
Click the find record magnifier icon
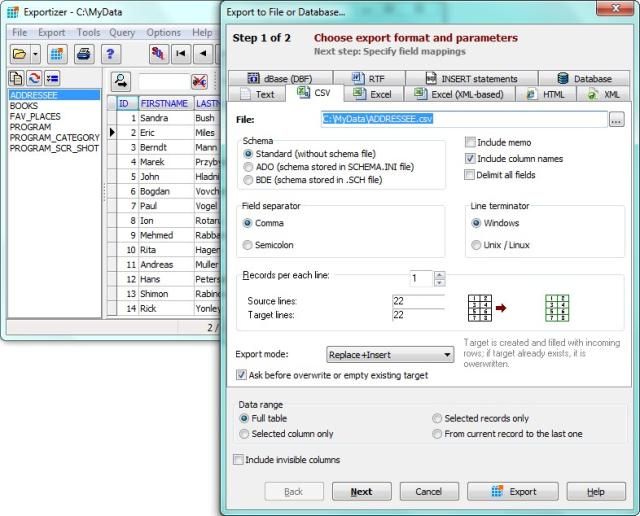[x=120, y=80]
